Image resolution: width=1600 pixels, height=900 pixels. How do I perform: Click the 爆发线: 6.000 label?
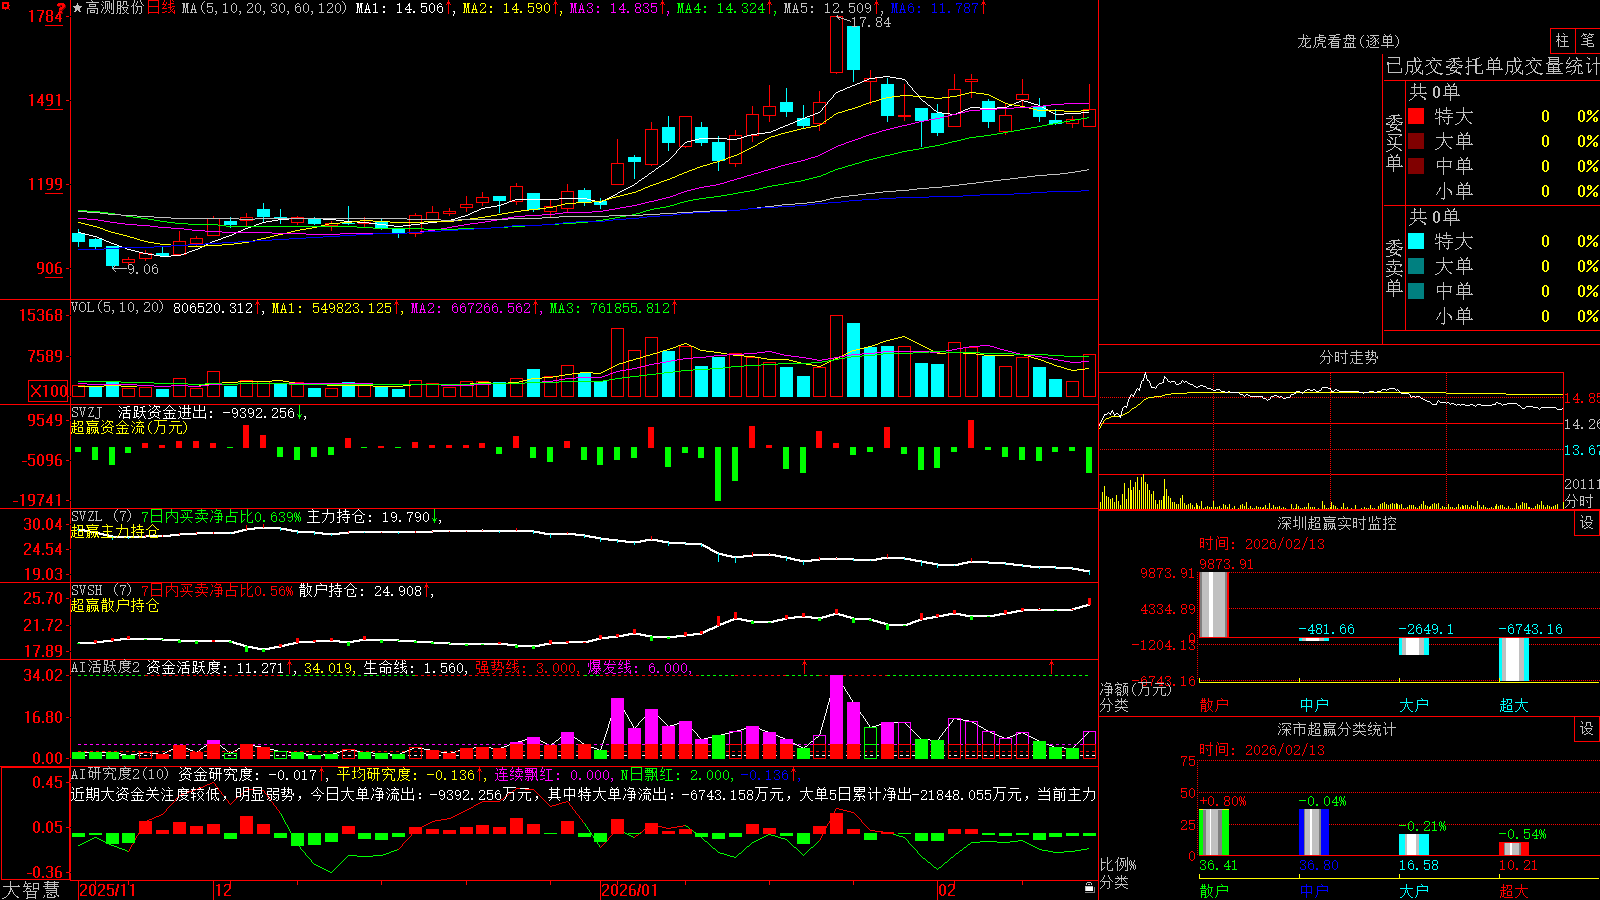click(638, 667)
